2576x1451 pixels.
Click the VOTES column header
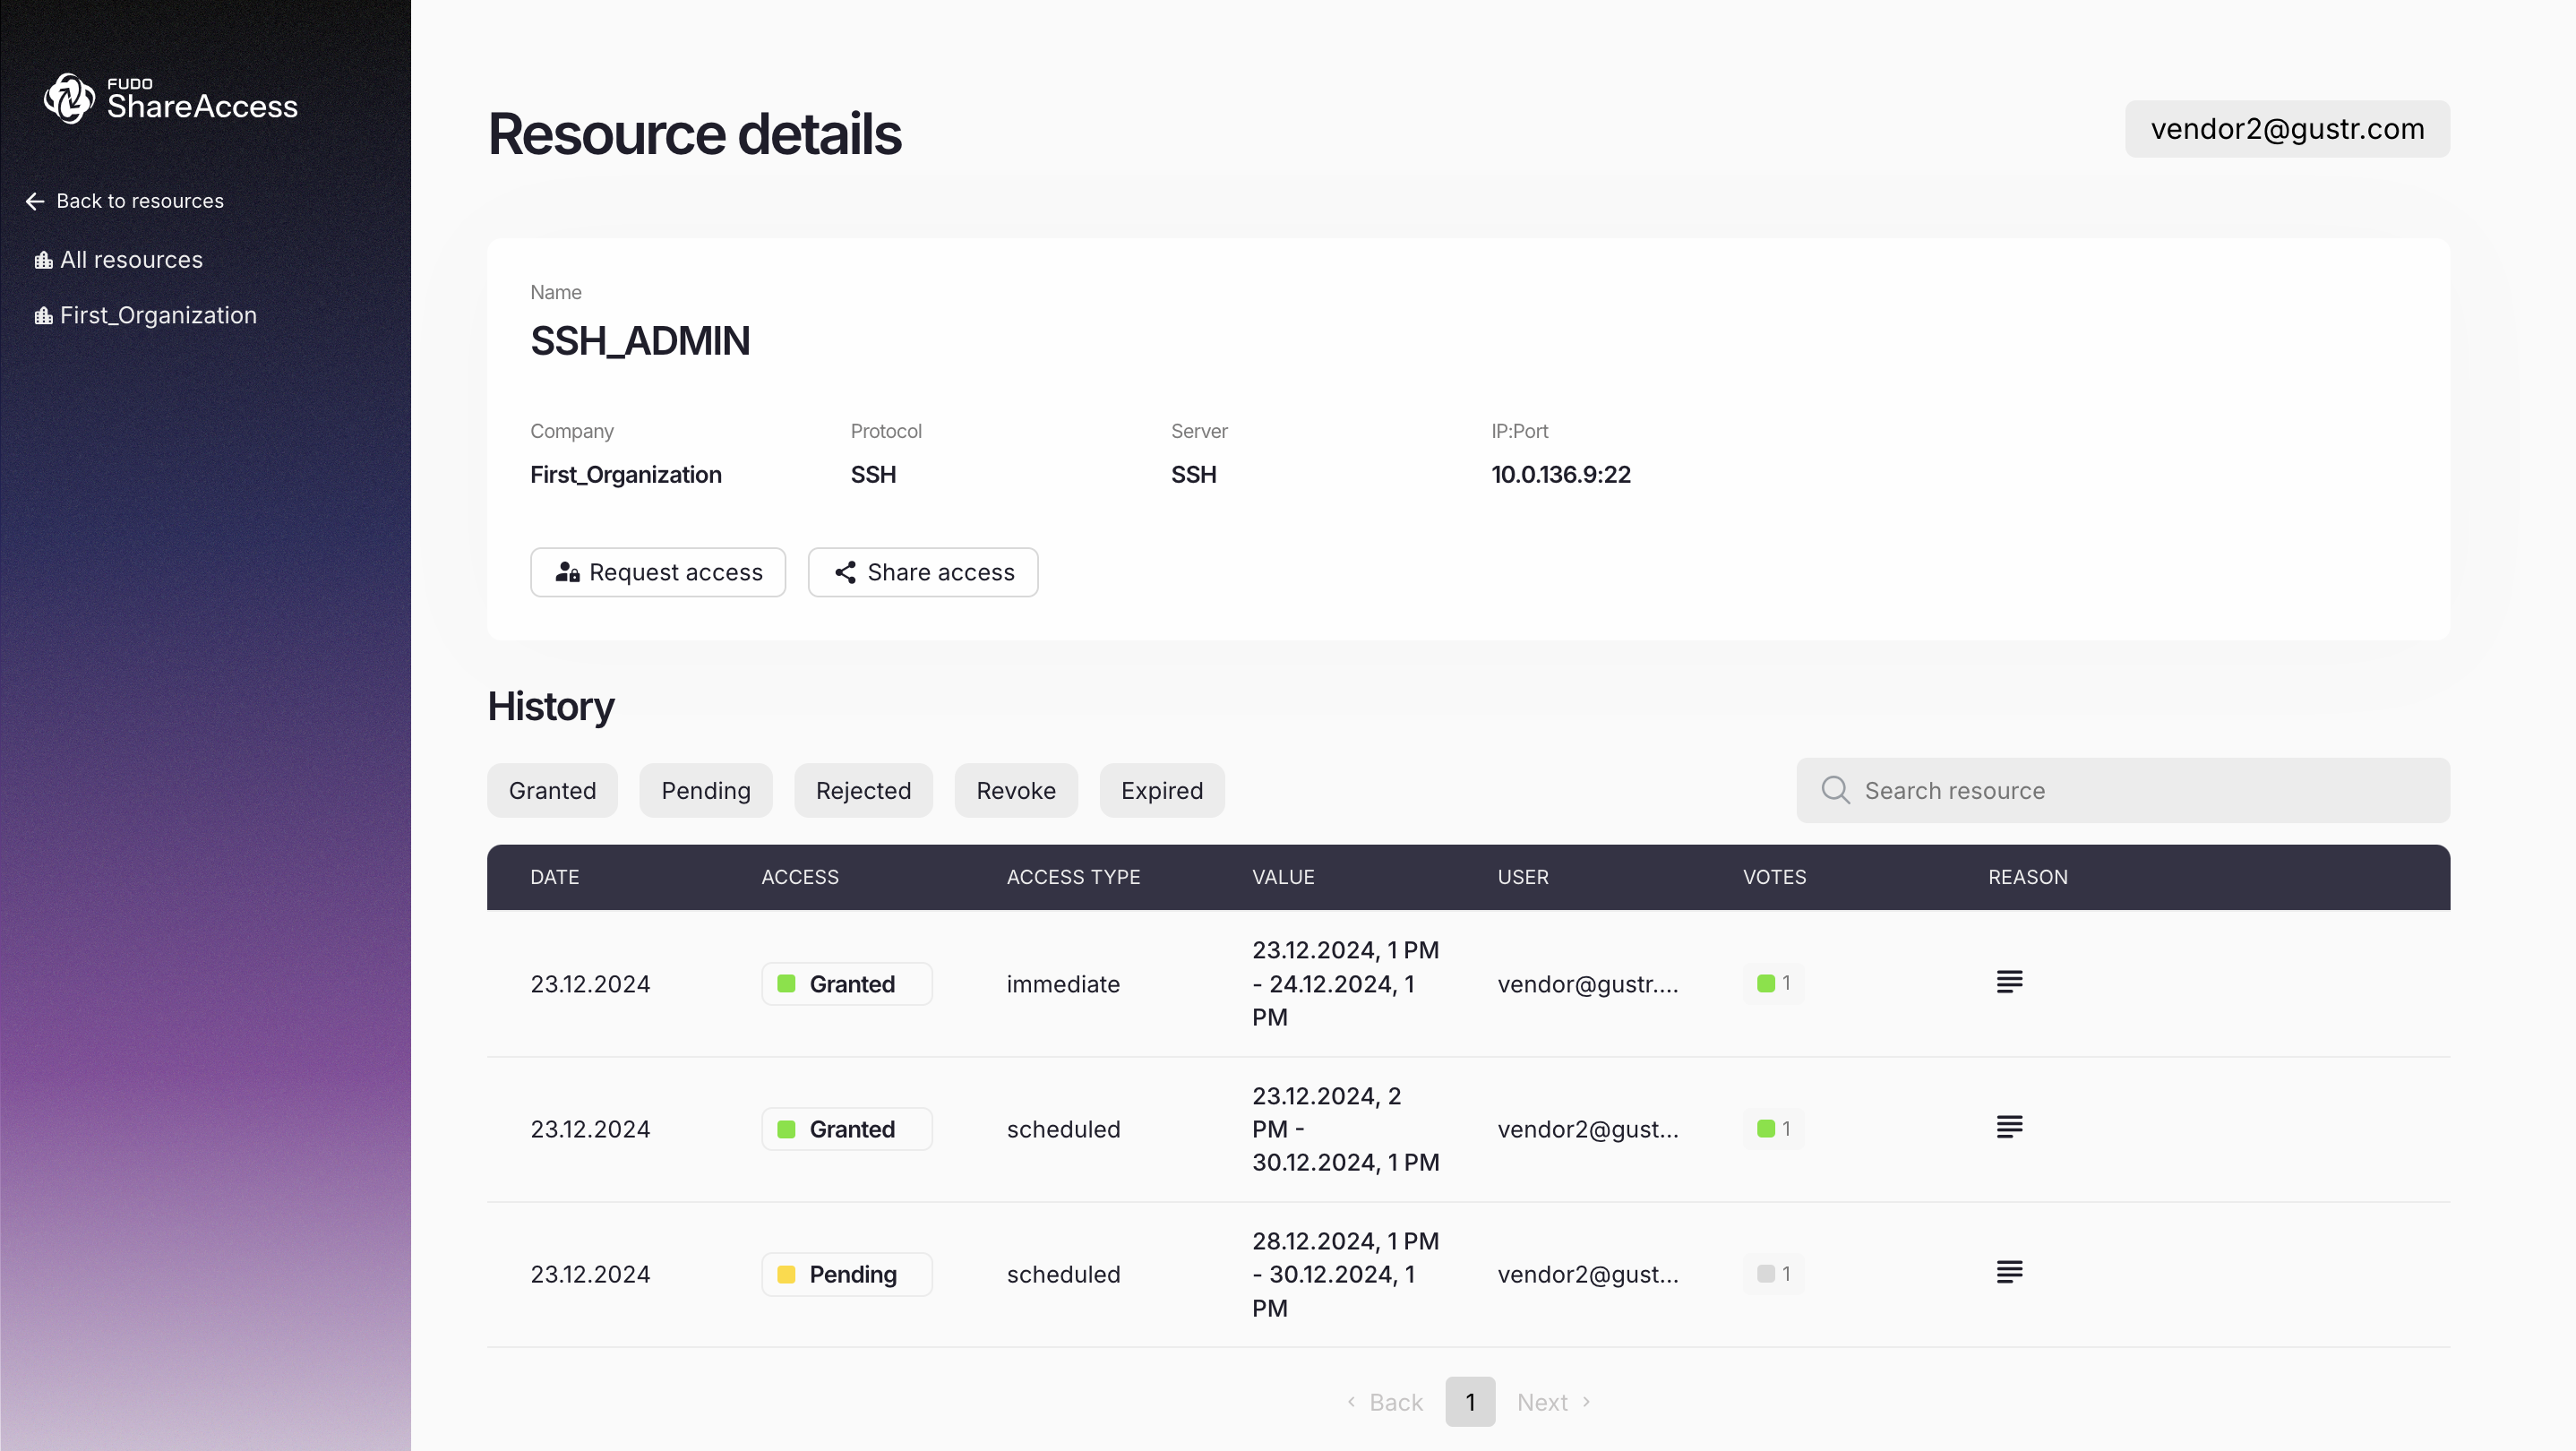point(1775,877)
